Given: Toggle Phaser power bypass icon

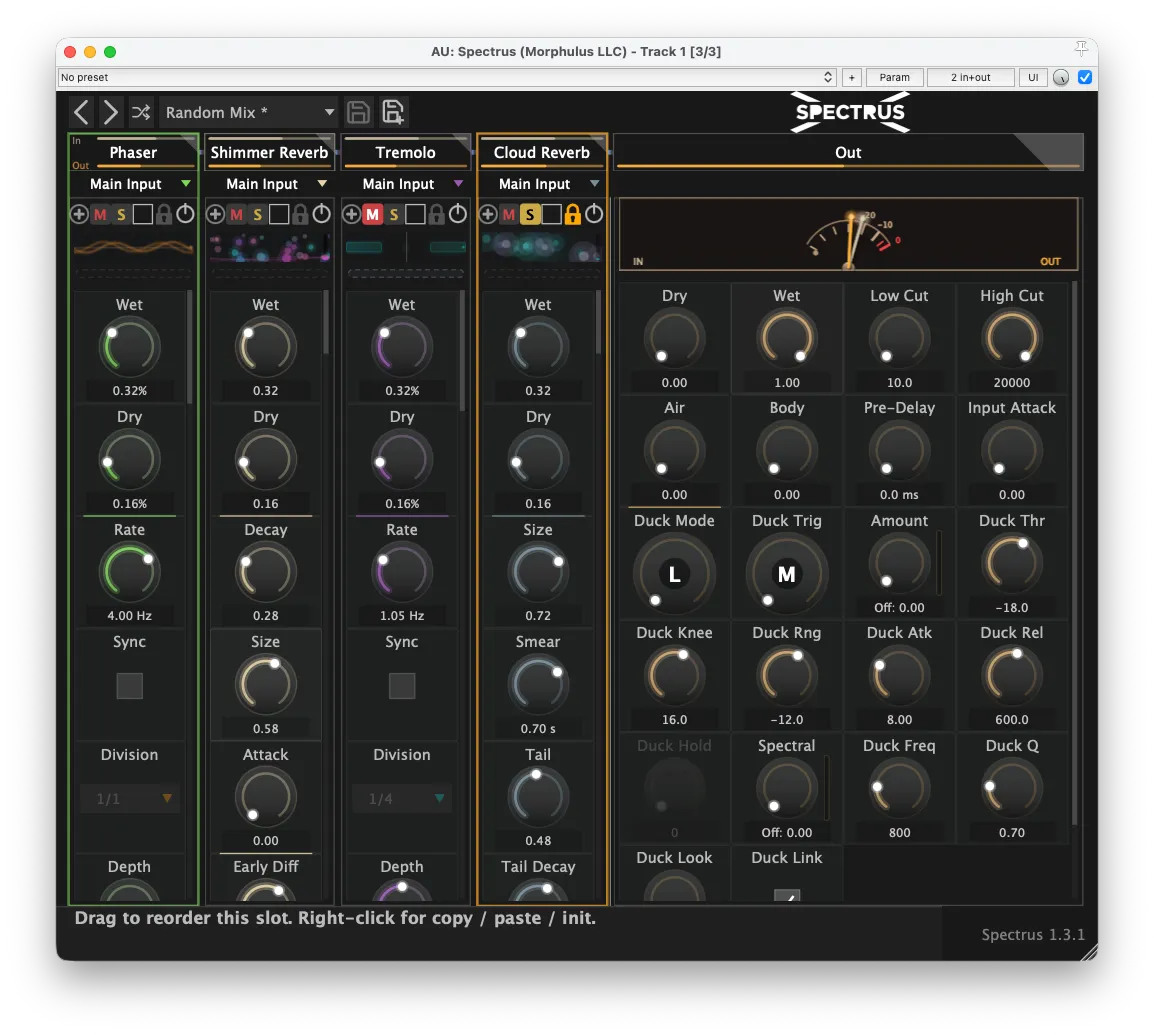Looking at the screenshot, I should [185, 213].
